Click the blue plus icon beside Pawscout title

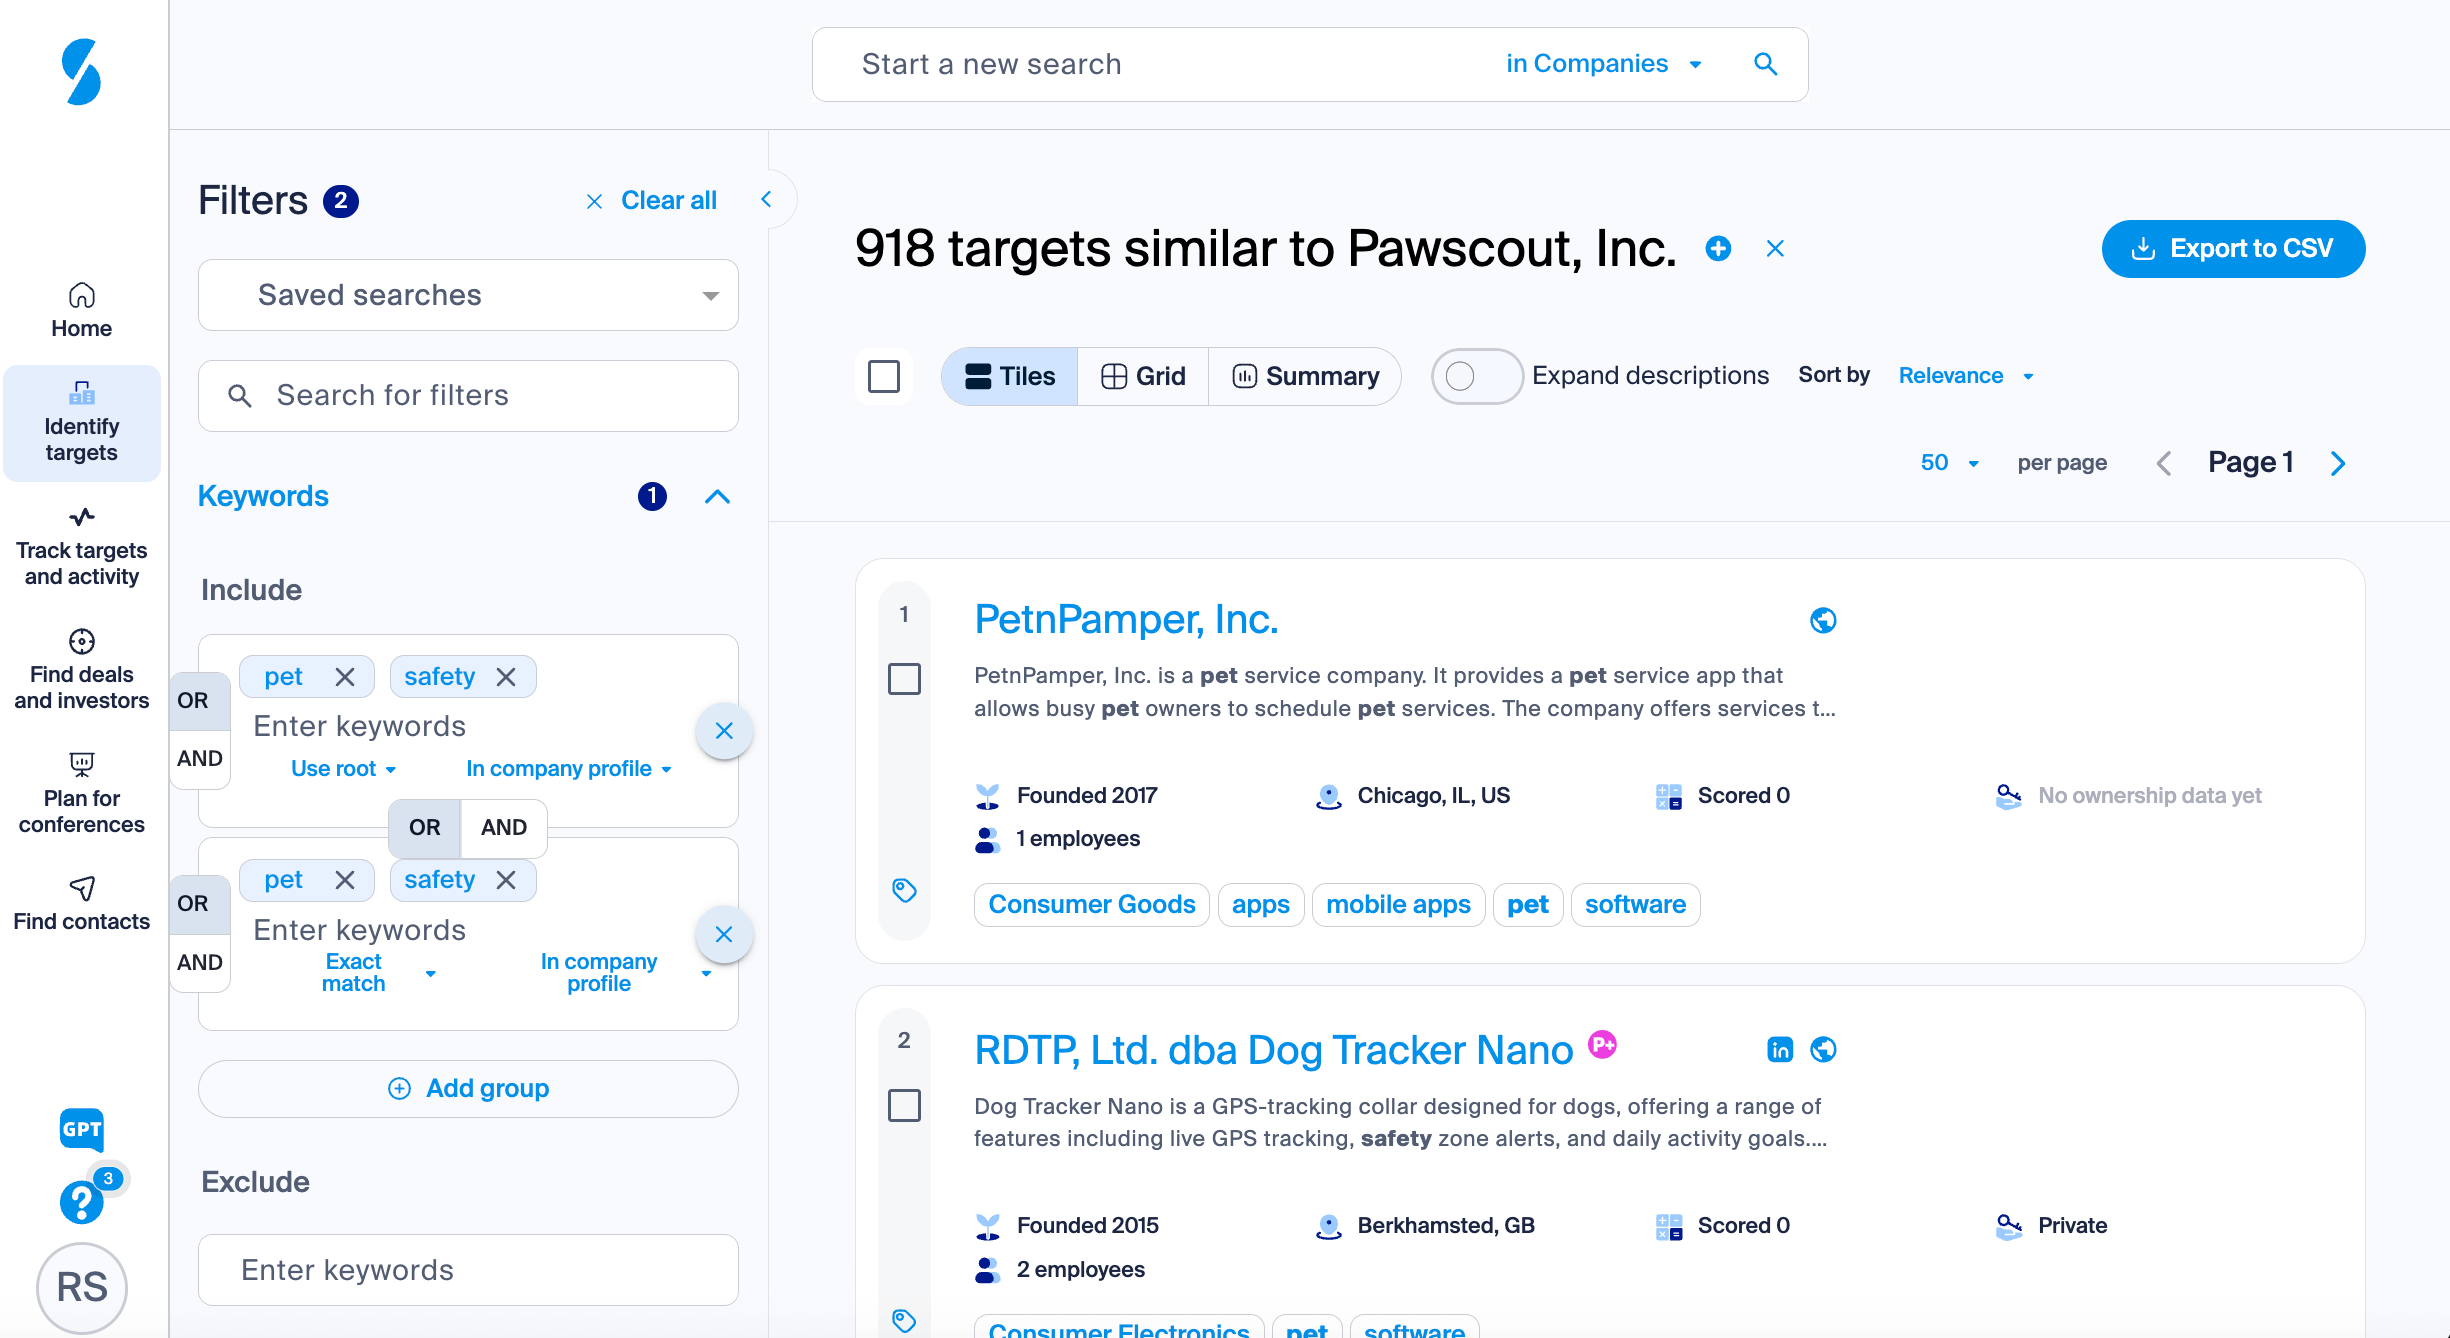(x=1718, y=248)
